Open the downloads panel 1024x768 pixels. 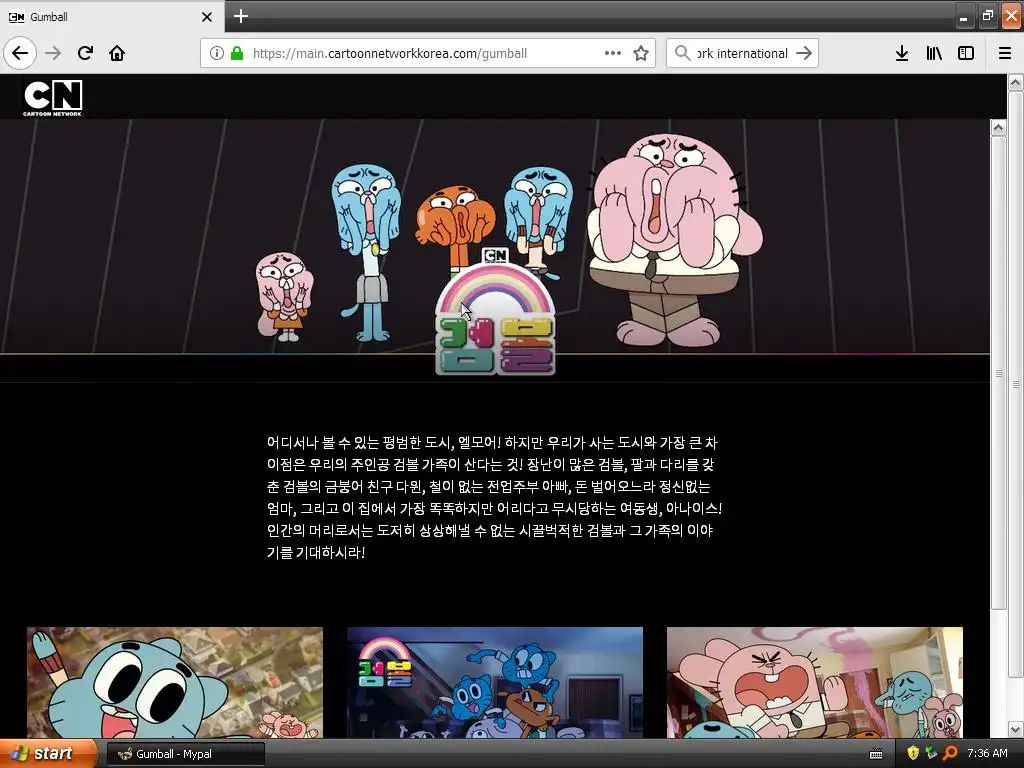coord(902,53)
